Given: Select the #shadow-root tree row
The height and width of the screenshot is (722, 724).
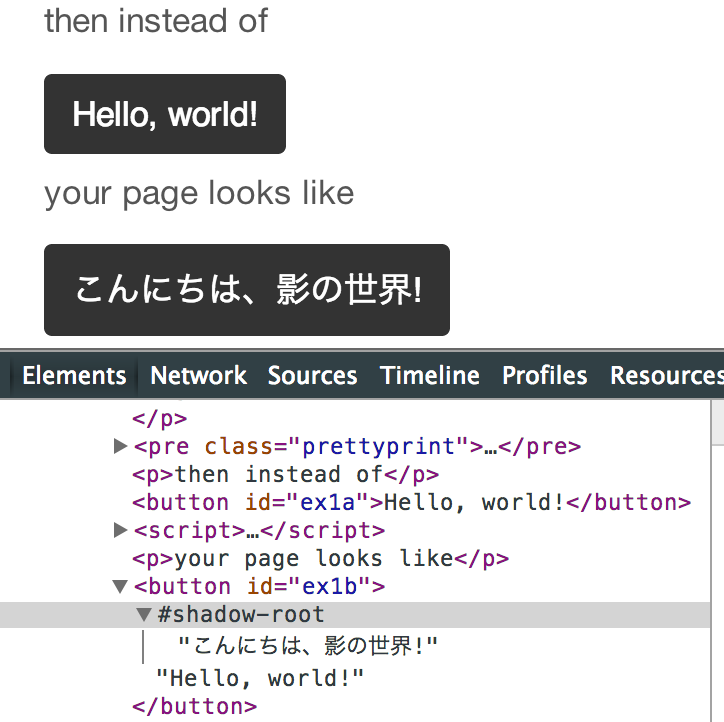Looking at the screenshot, I should click(x=355, y=614).
